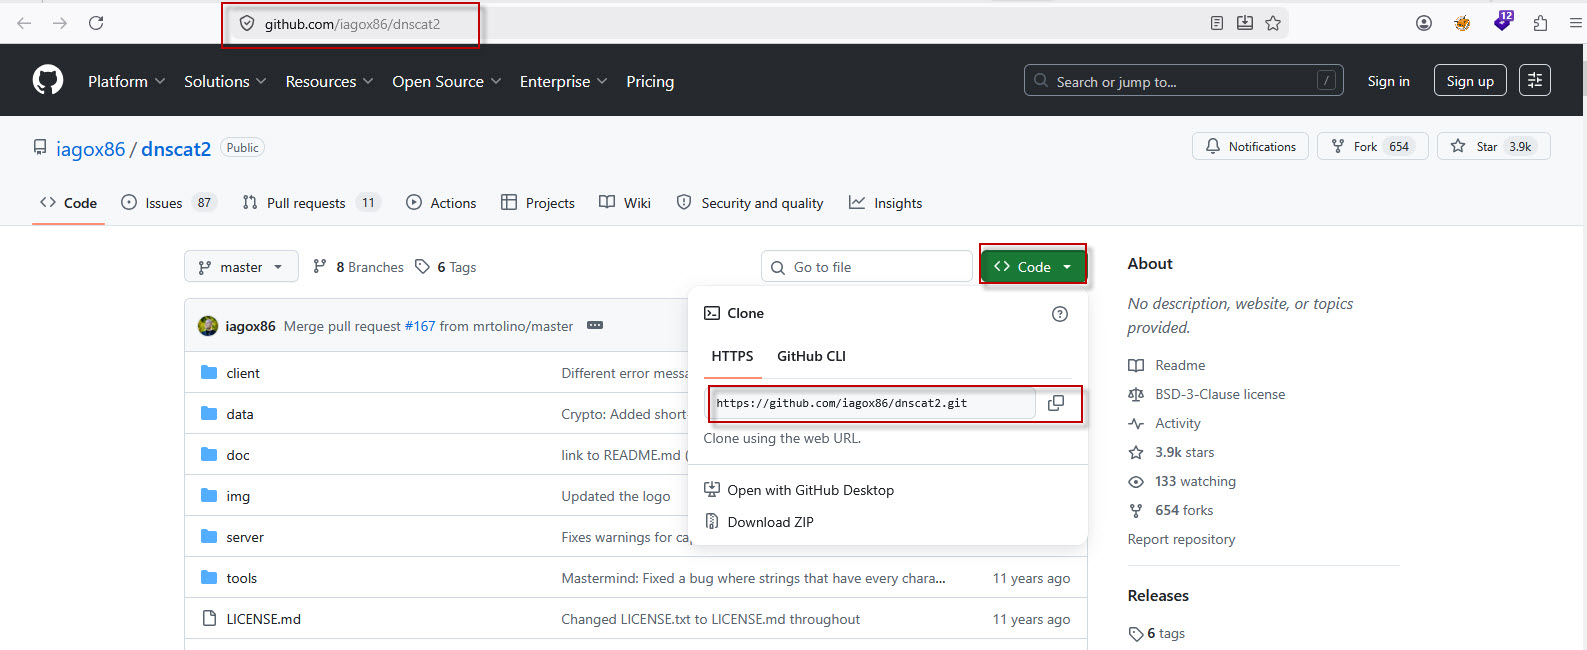
Task: Expand the Resources menu
Action: 329,81
